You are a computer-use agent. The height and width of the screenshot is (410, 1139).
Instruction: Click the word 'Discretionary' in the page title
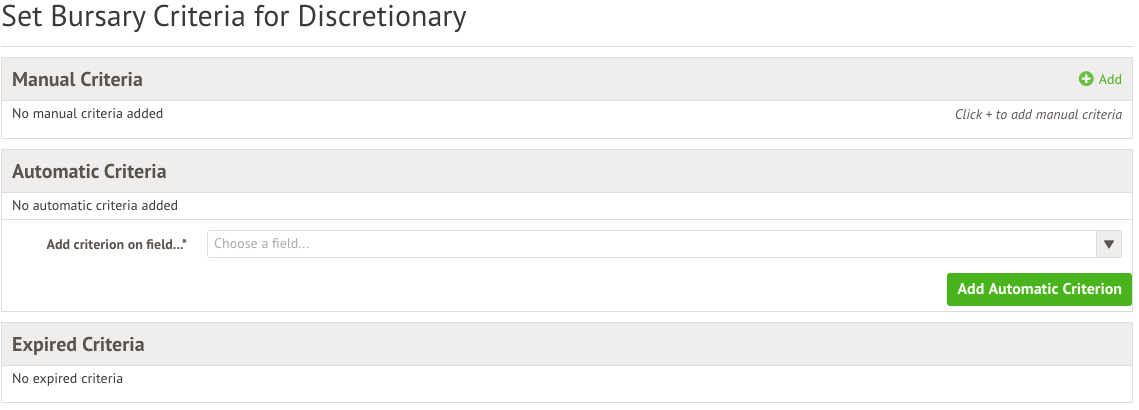[382, 17]
